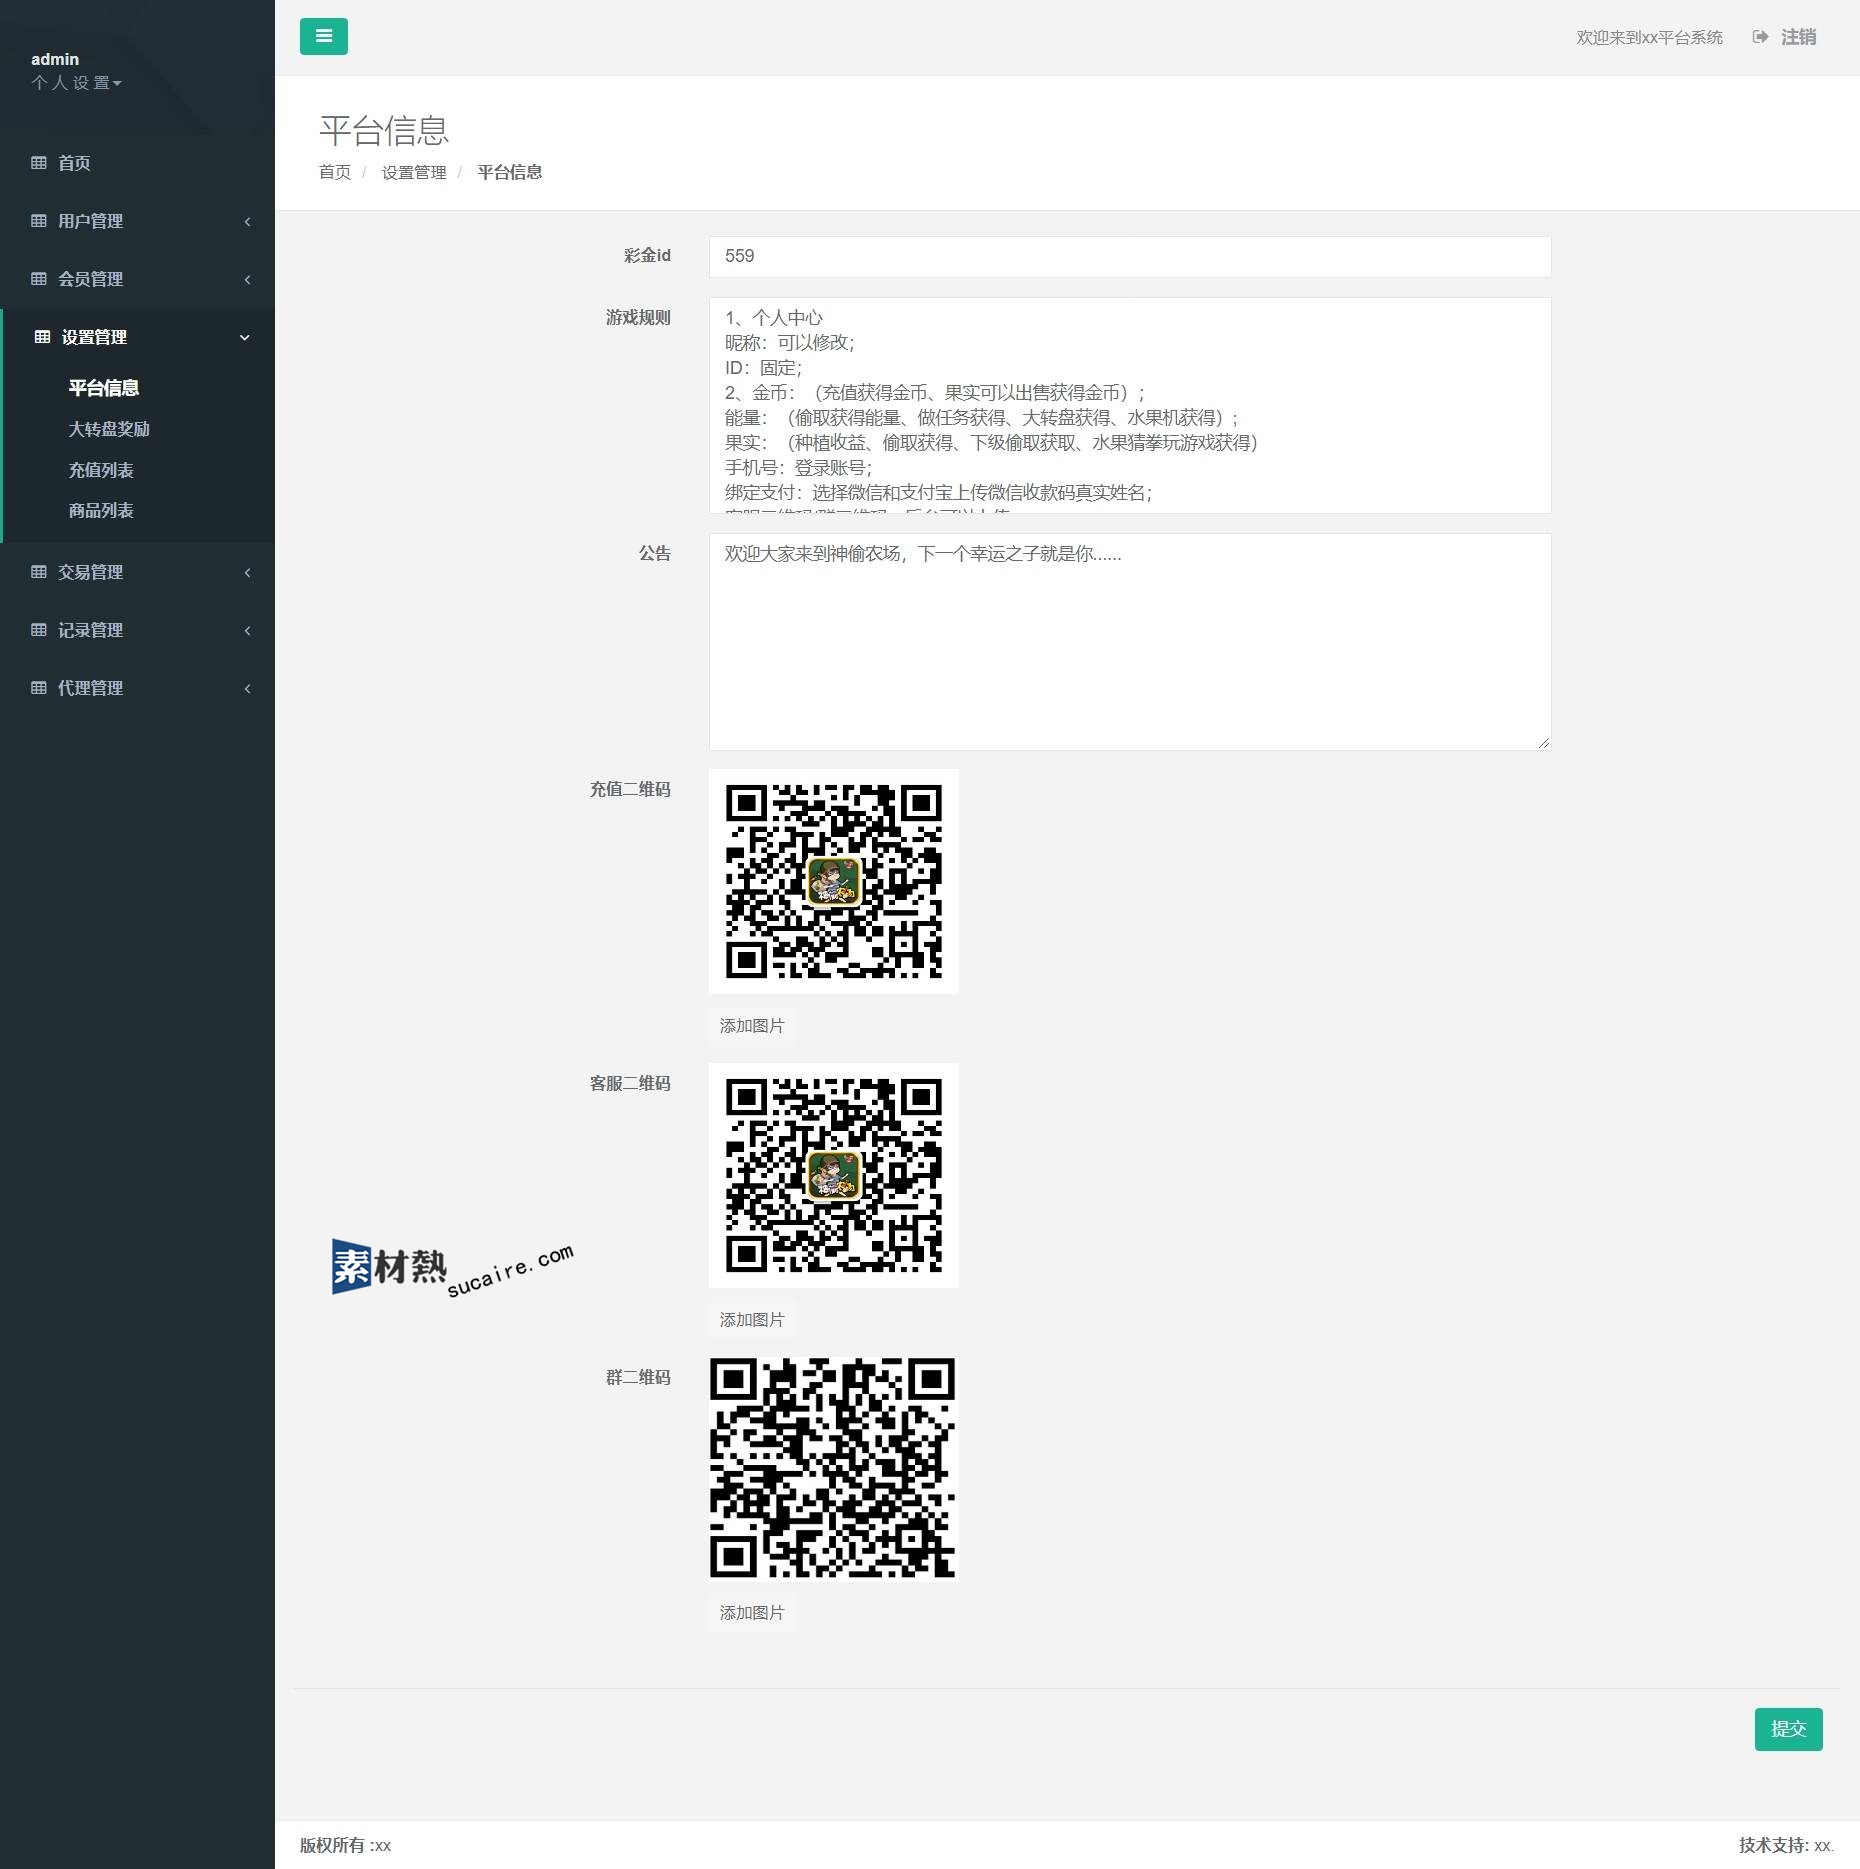Expand the 记录管理 chevron arrow
Image resolution: width=1860 pixels, height=1869 pixels.
247,630
